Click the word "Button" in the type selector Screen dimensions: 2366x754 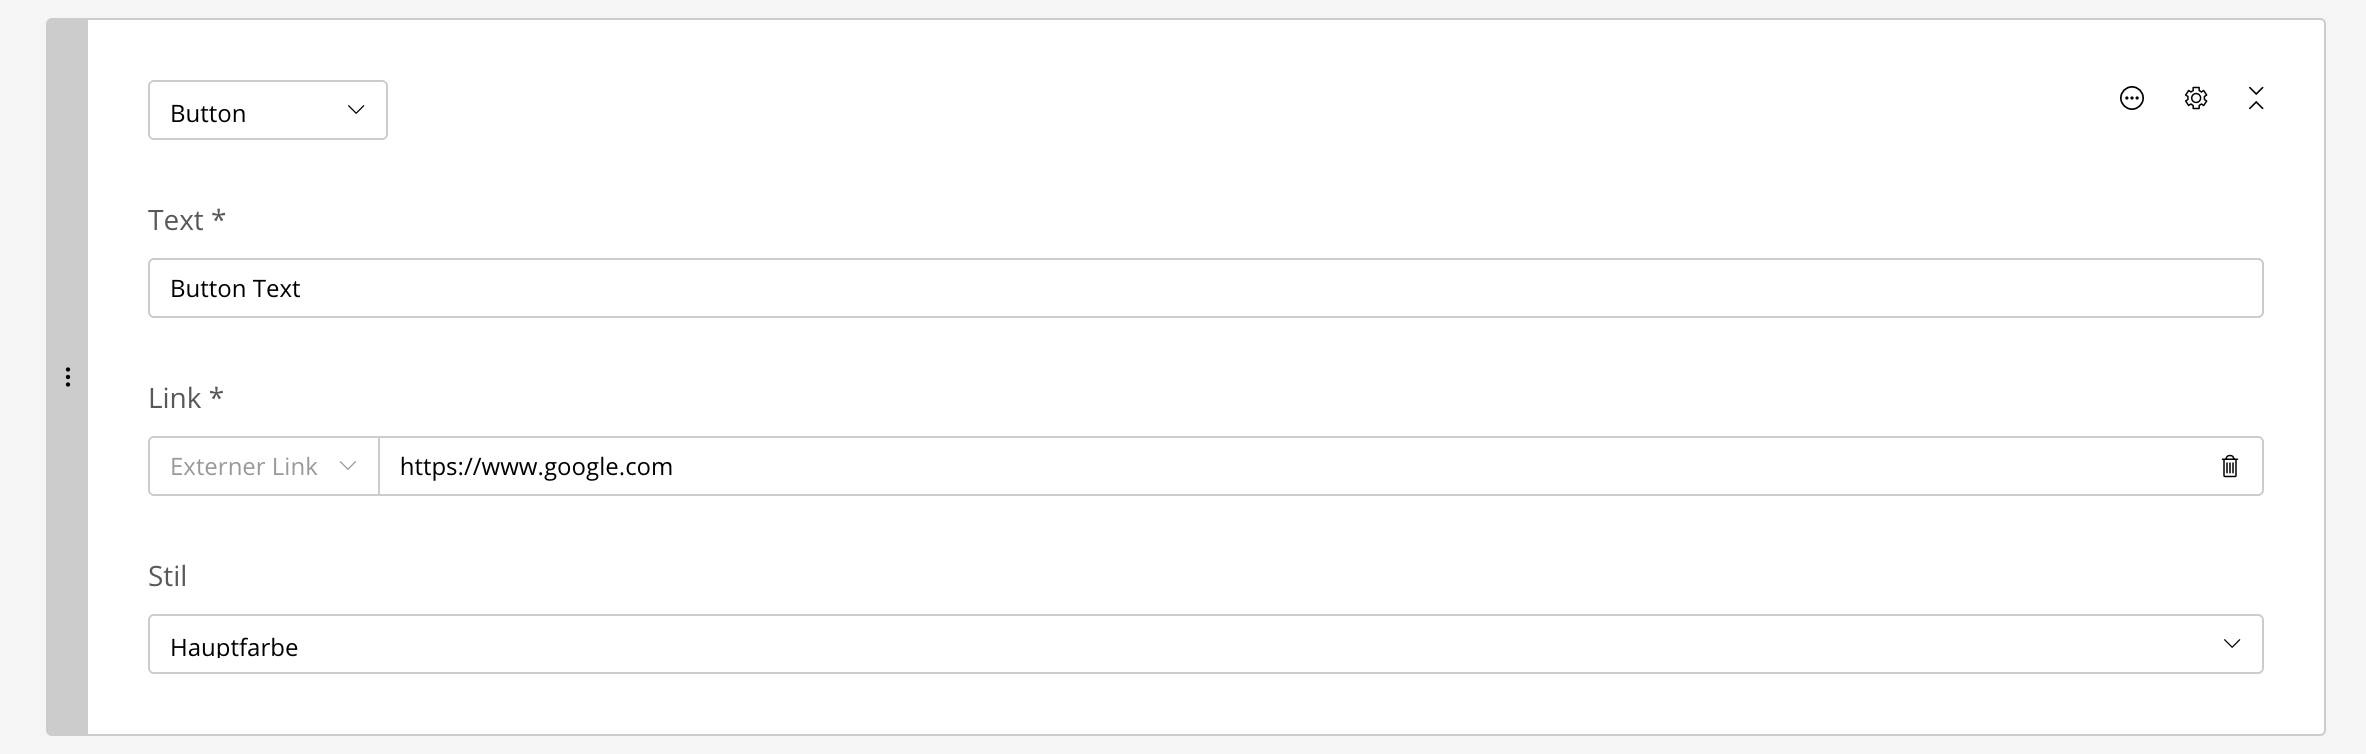[x=208, y=113]
